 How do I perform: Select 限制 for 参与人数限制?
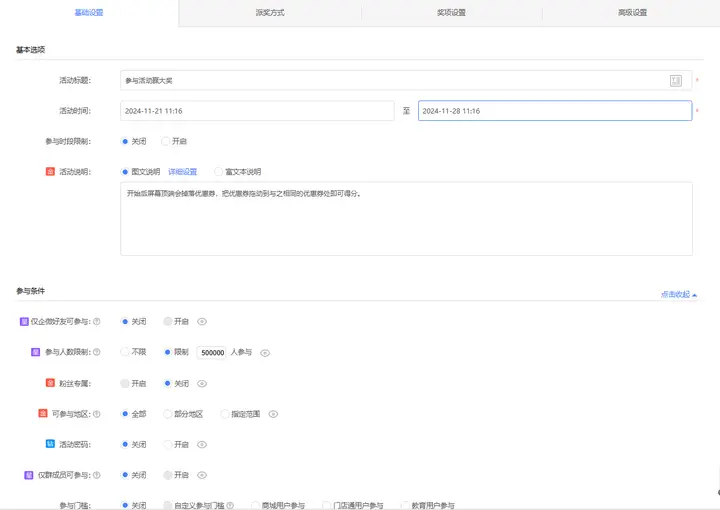(x=168, y=352)
